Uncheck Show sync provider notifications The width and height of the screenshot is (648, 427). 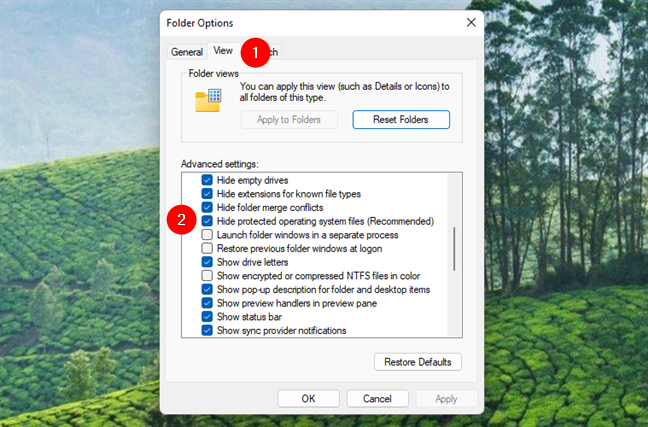[207, 330]
